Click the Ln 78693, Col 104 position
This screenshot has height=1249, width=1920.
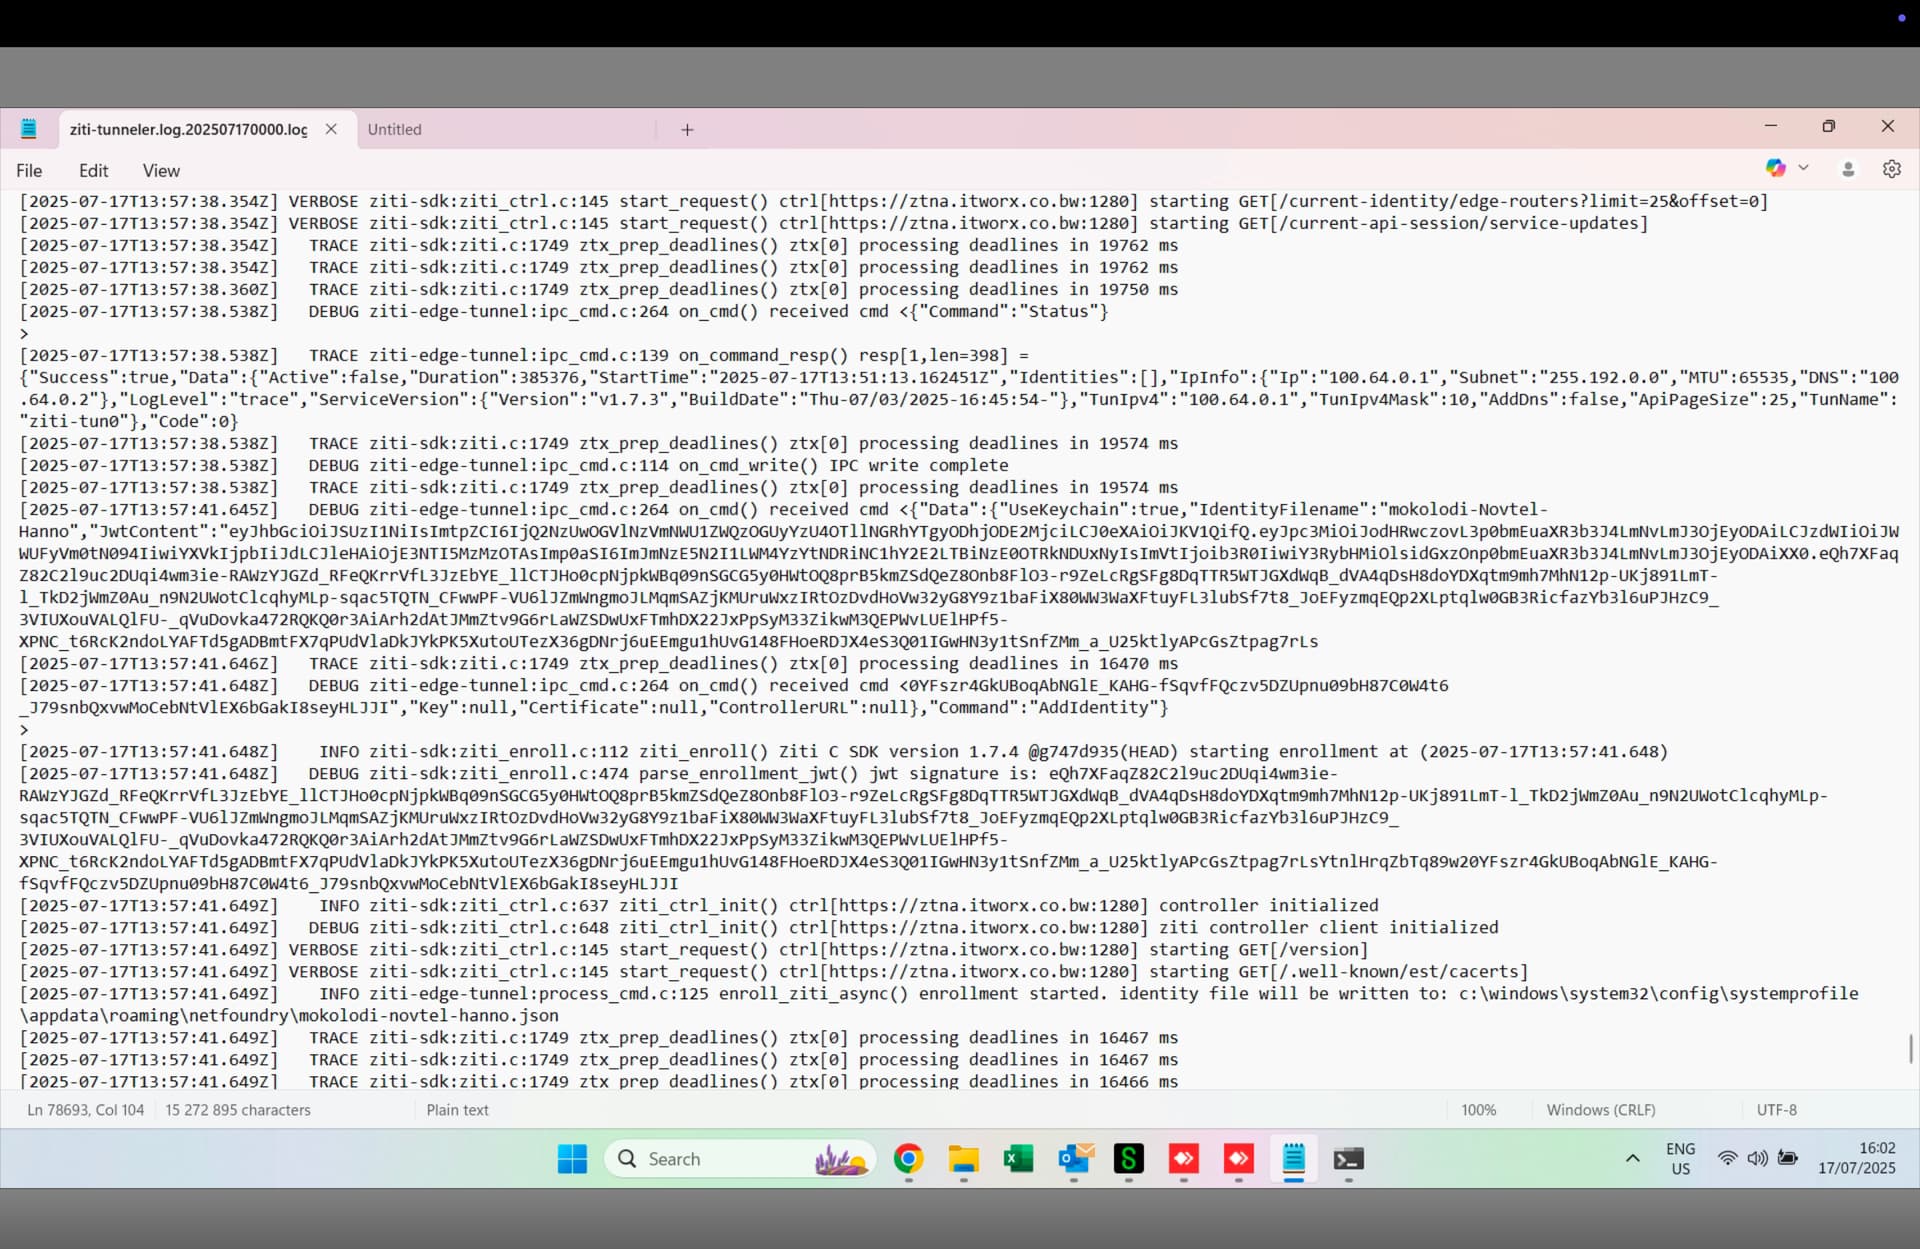tap(85, 1110)
